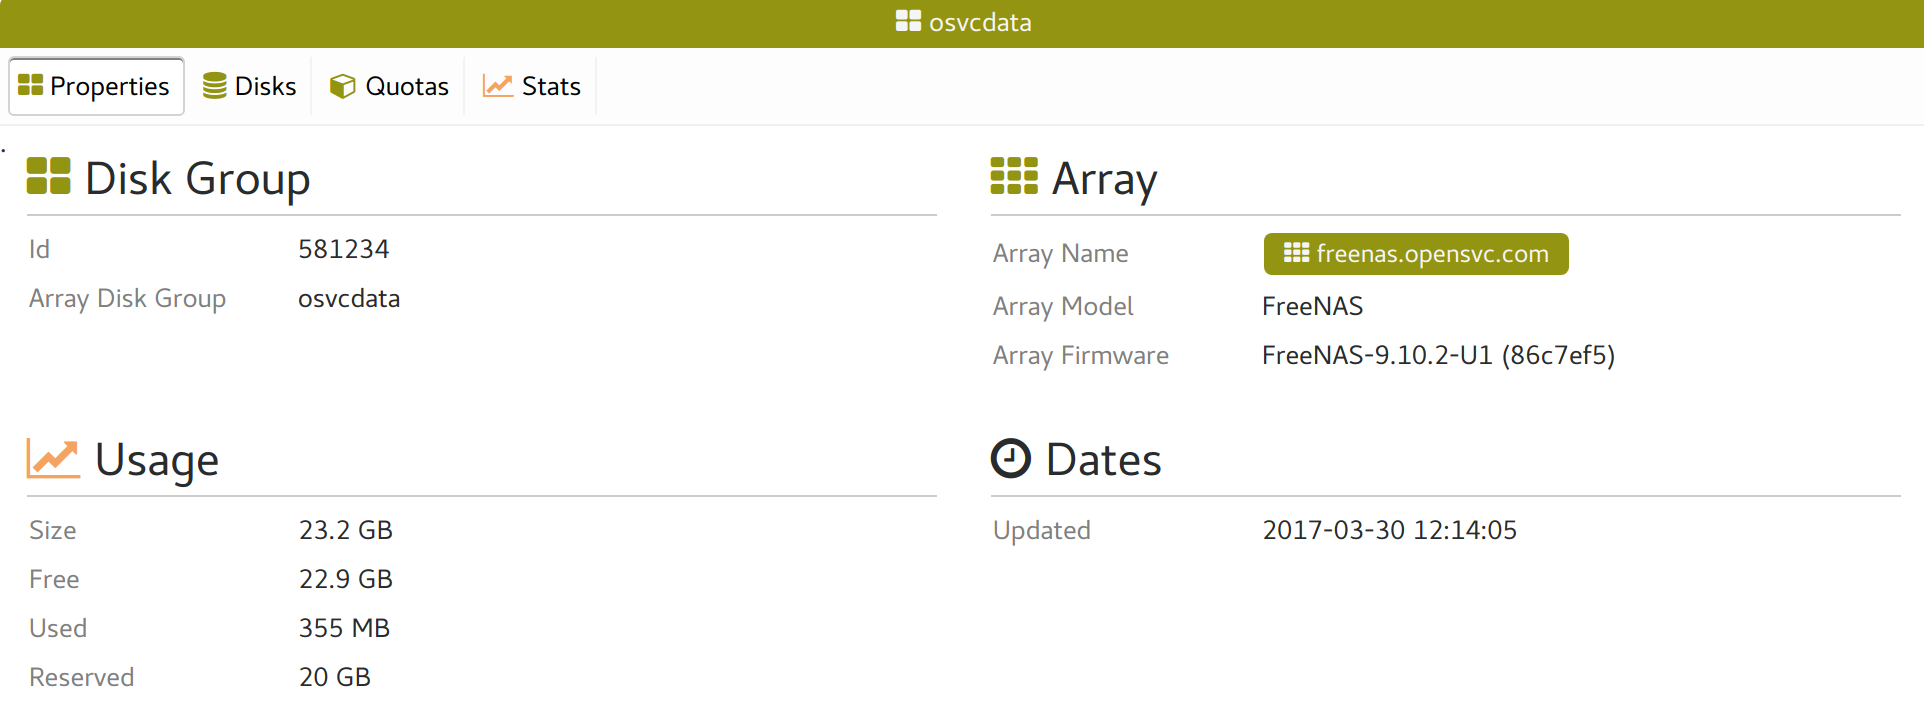Image resolution: width=1924 pixels, height=722 pixels.
Task: Click the Array heading grid icon
Action: pyautogui.click(x=1014, y=176)
